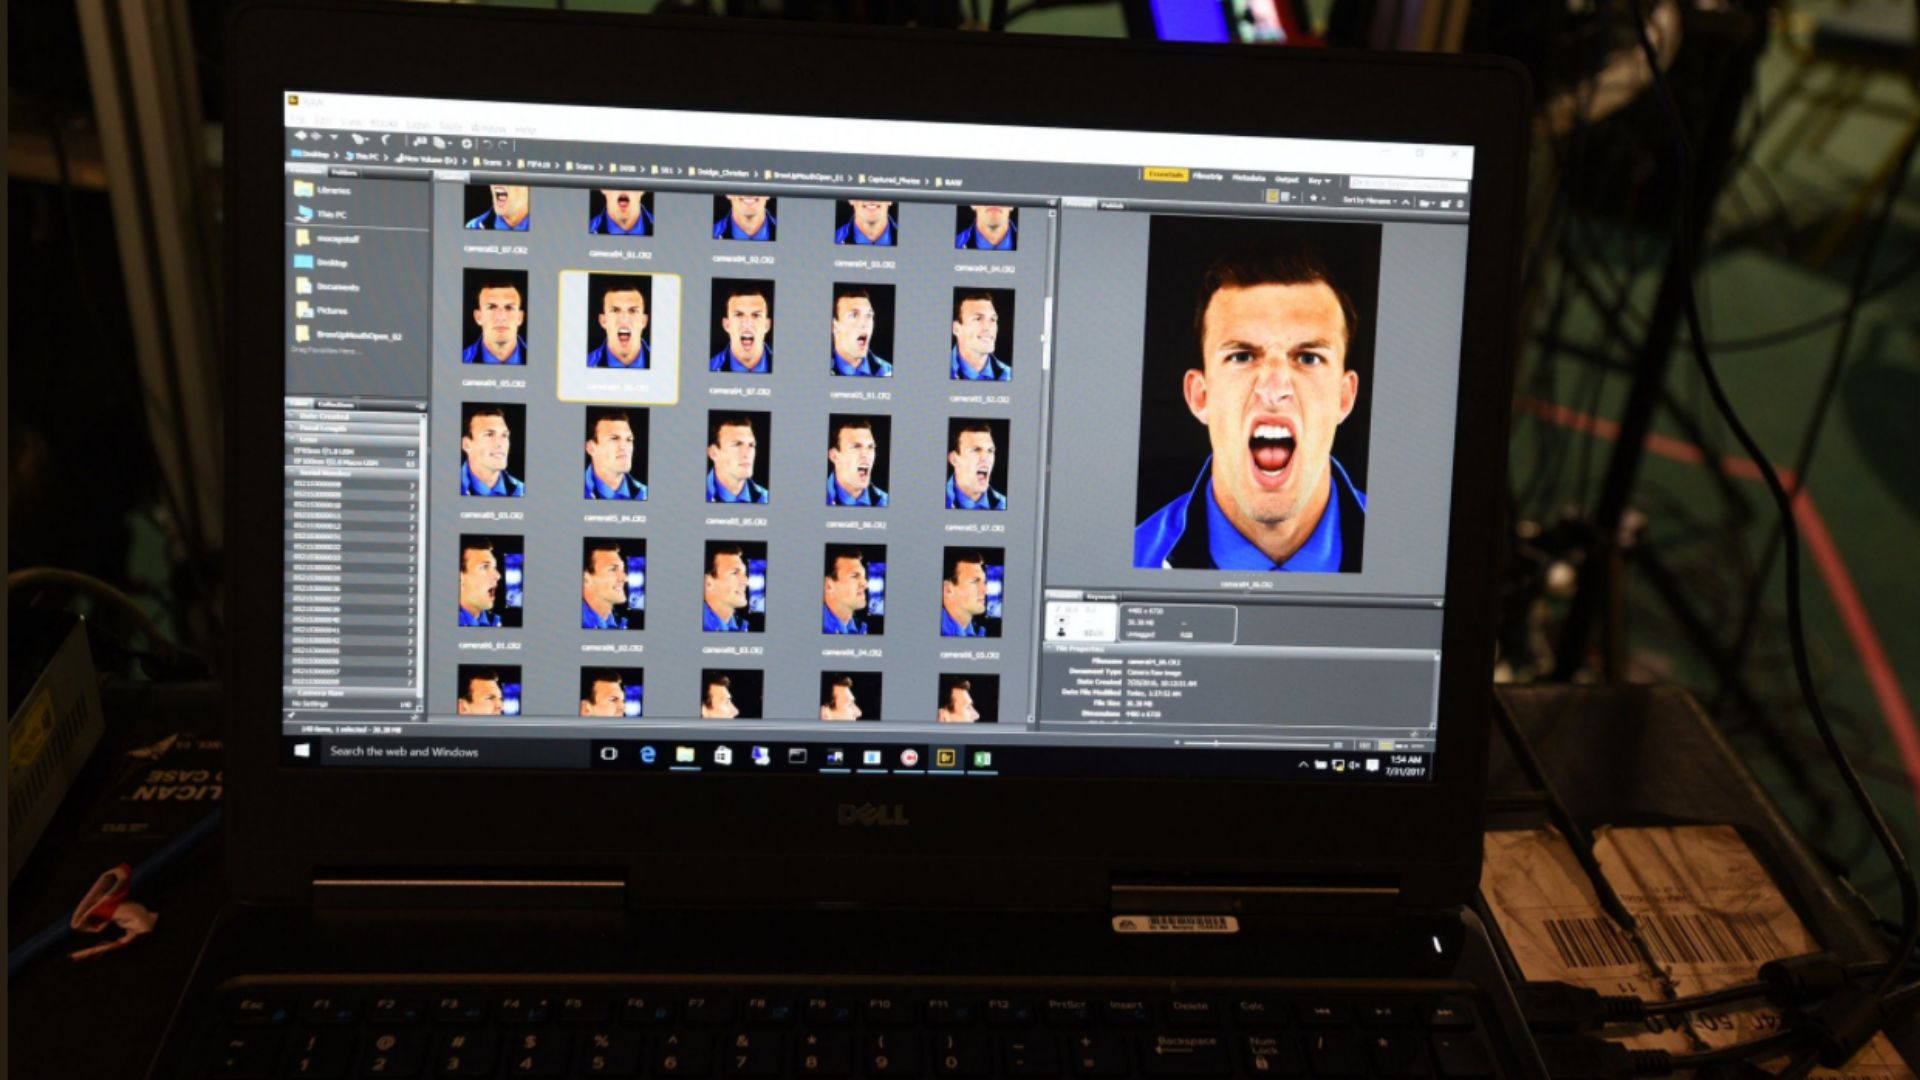Click the filter by rating star icon
This screenshot has height=1080, width=1920.
[x=1313, y=197]
